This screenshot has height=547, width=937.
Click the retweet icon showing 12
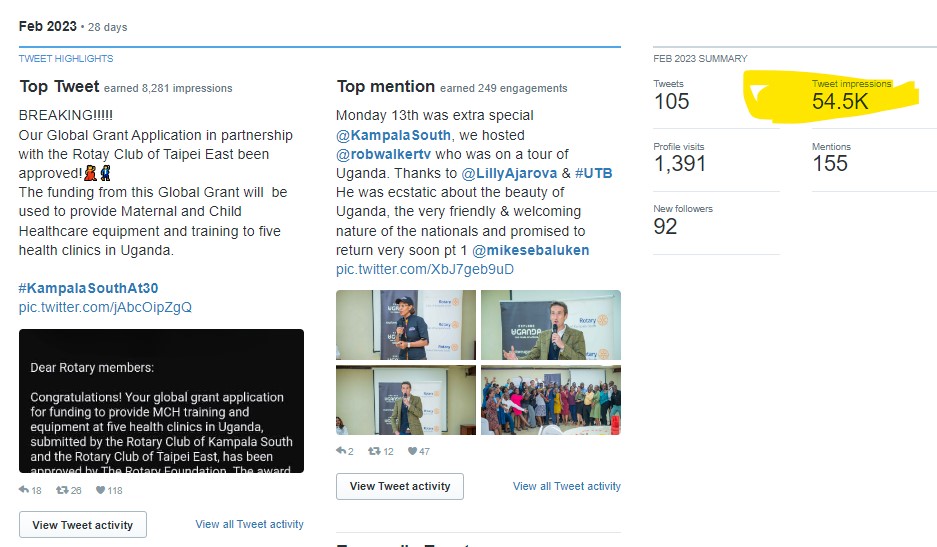click(374, 451)
